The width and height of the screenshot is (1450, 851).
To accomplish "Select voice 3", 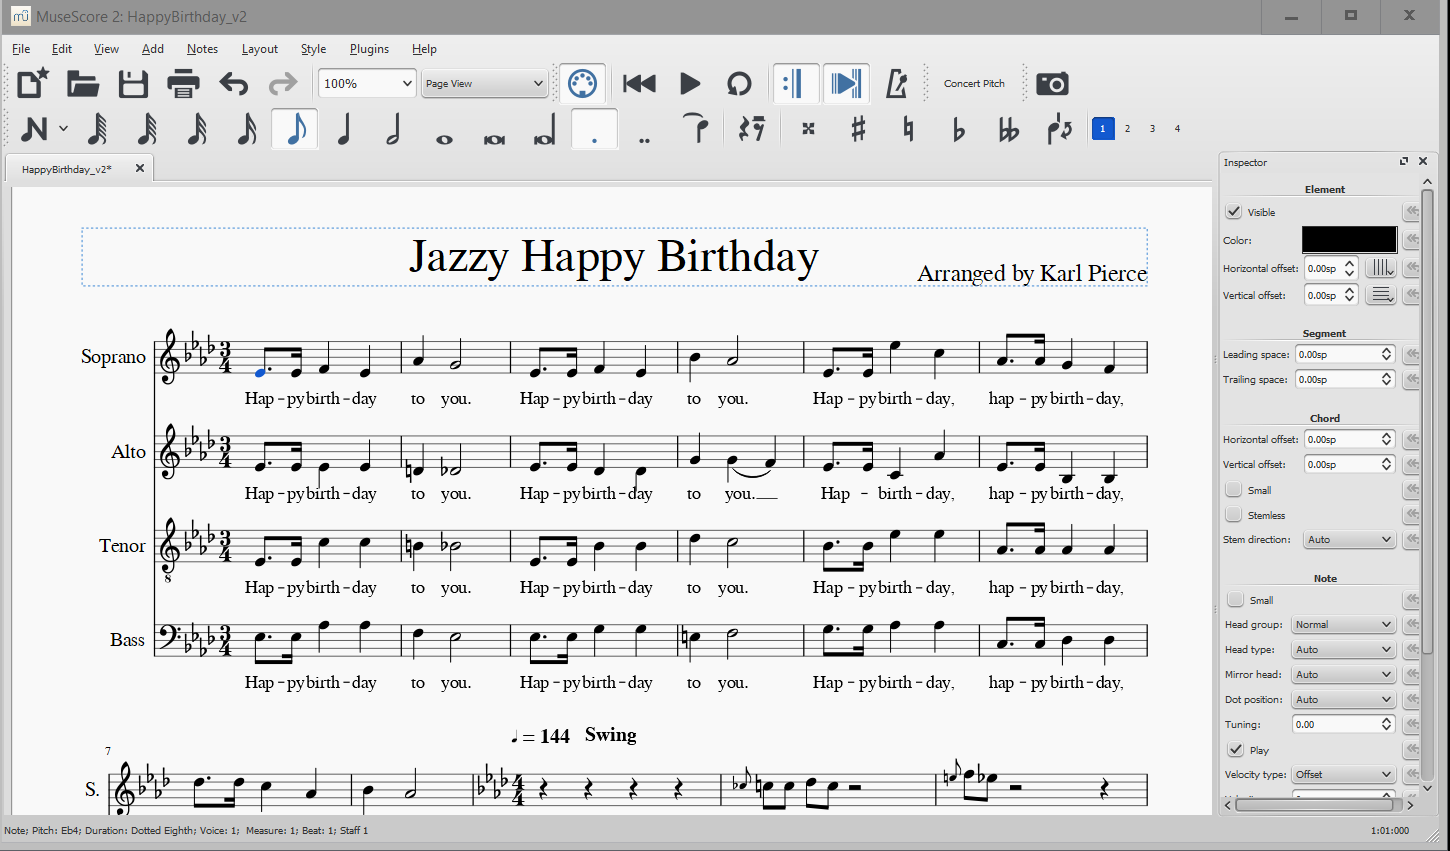I will pyautogui.click(x=1153, y=128).
